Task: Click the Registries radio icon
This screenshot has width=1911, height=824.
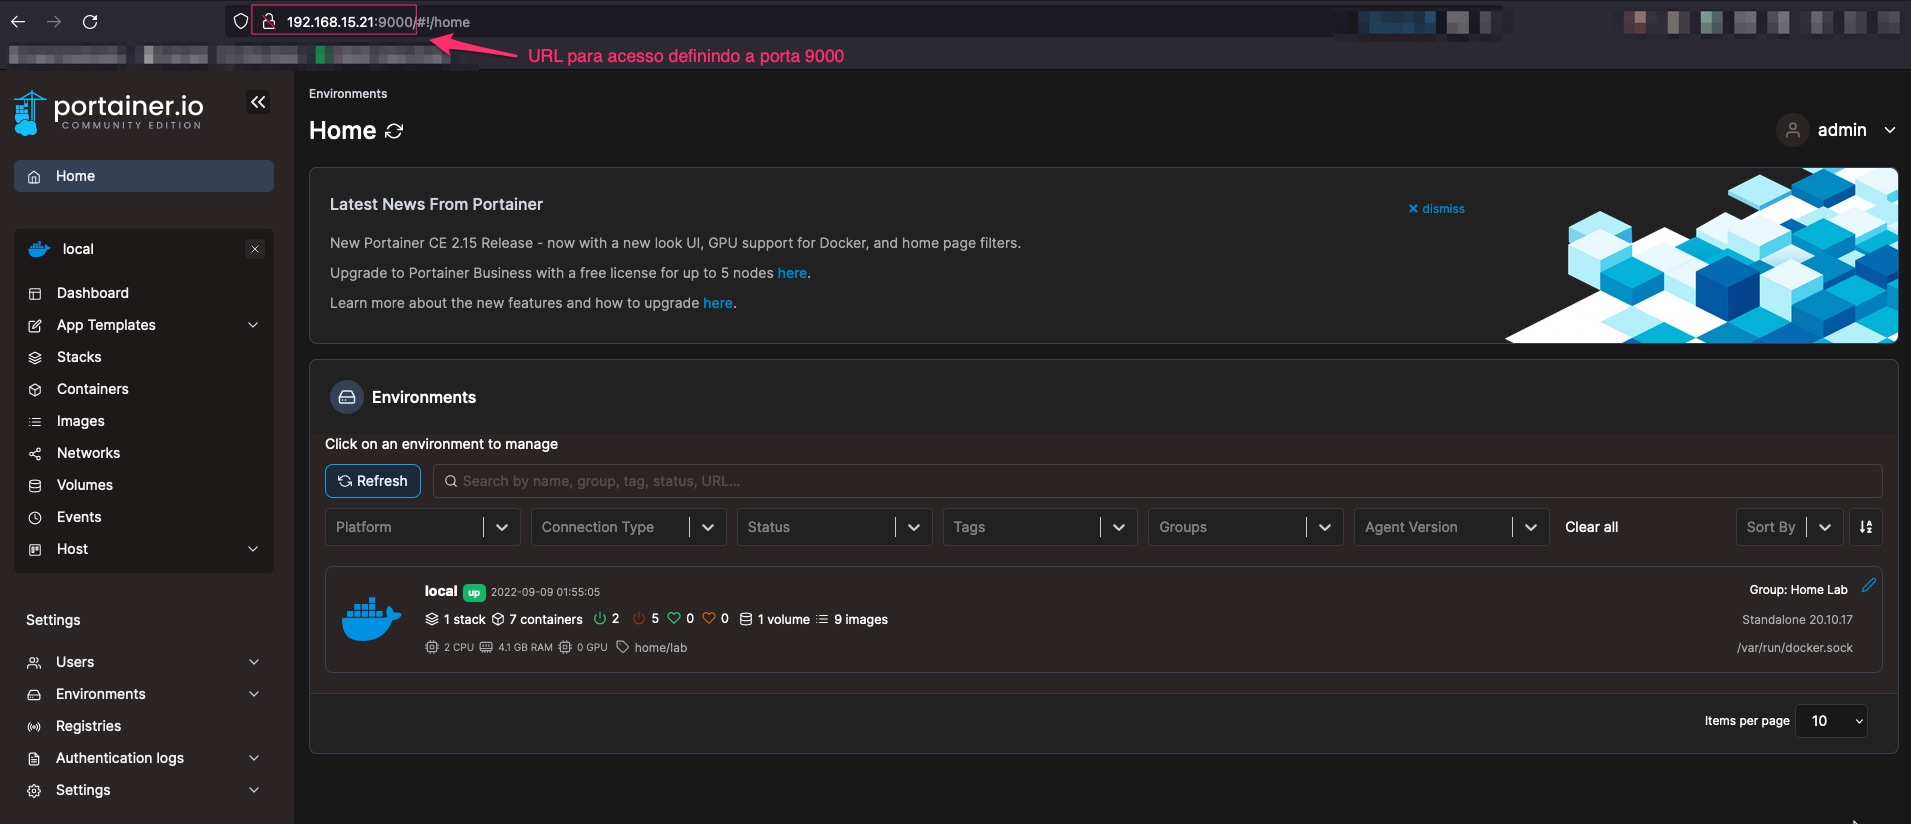Action: 34,727
